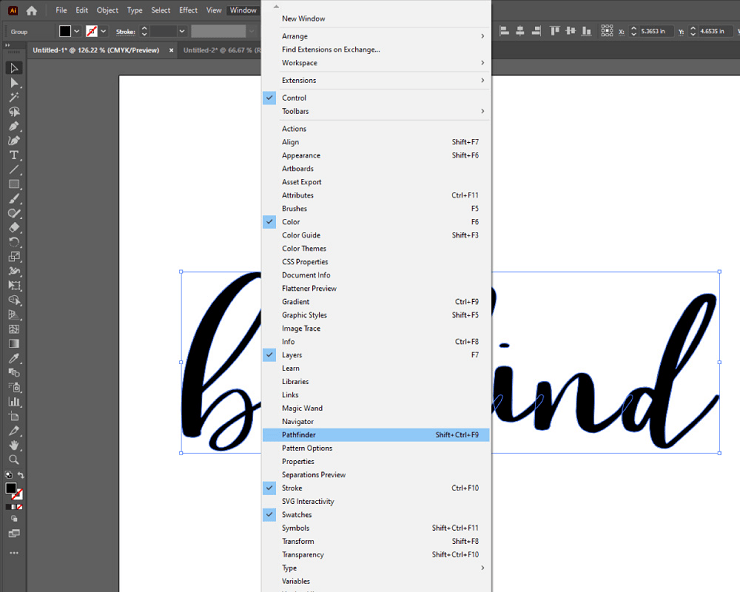This screenshot has height=592, width=740.
Task: Close the Untitled-1 document tab
Action: (x=171, y=50)
